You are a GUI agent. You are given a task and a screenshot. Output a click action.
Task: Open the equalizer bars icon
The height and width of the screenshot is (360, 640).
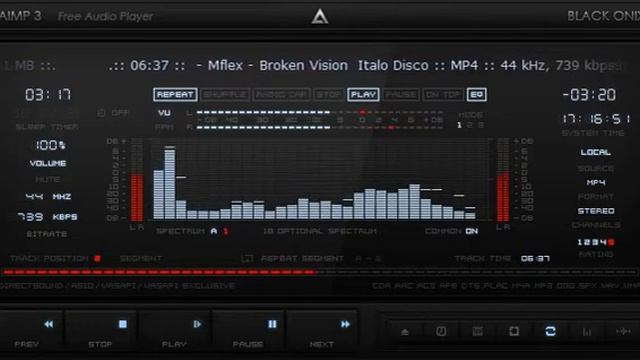coord(587,331)
